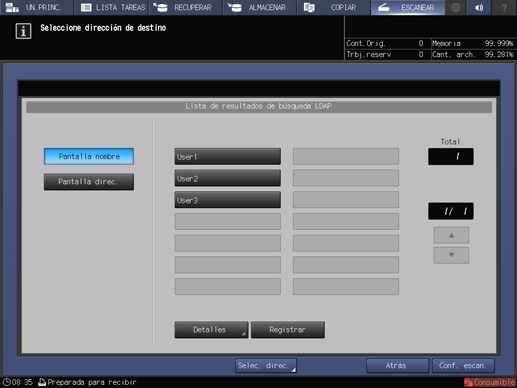The width and height of the screenshot is (517, 388).
Task: Open the UN. PRINC. tab
Action: [x=36, y=7]
